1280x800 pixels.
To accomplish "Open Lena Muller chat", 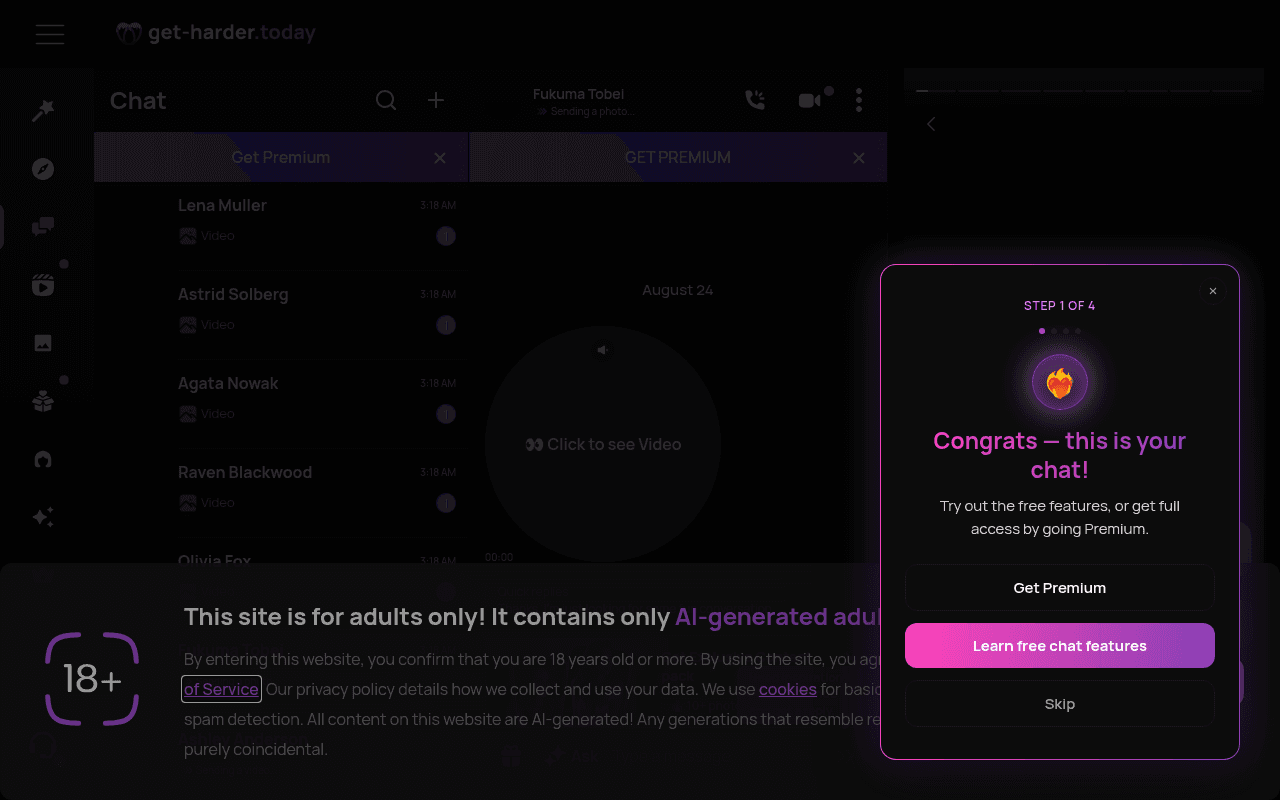I will click(x=281, y=220).
